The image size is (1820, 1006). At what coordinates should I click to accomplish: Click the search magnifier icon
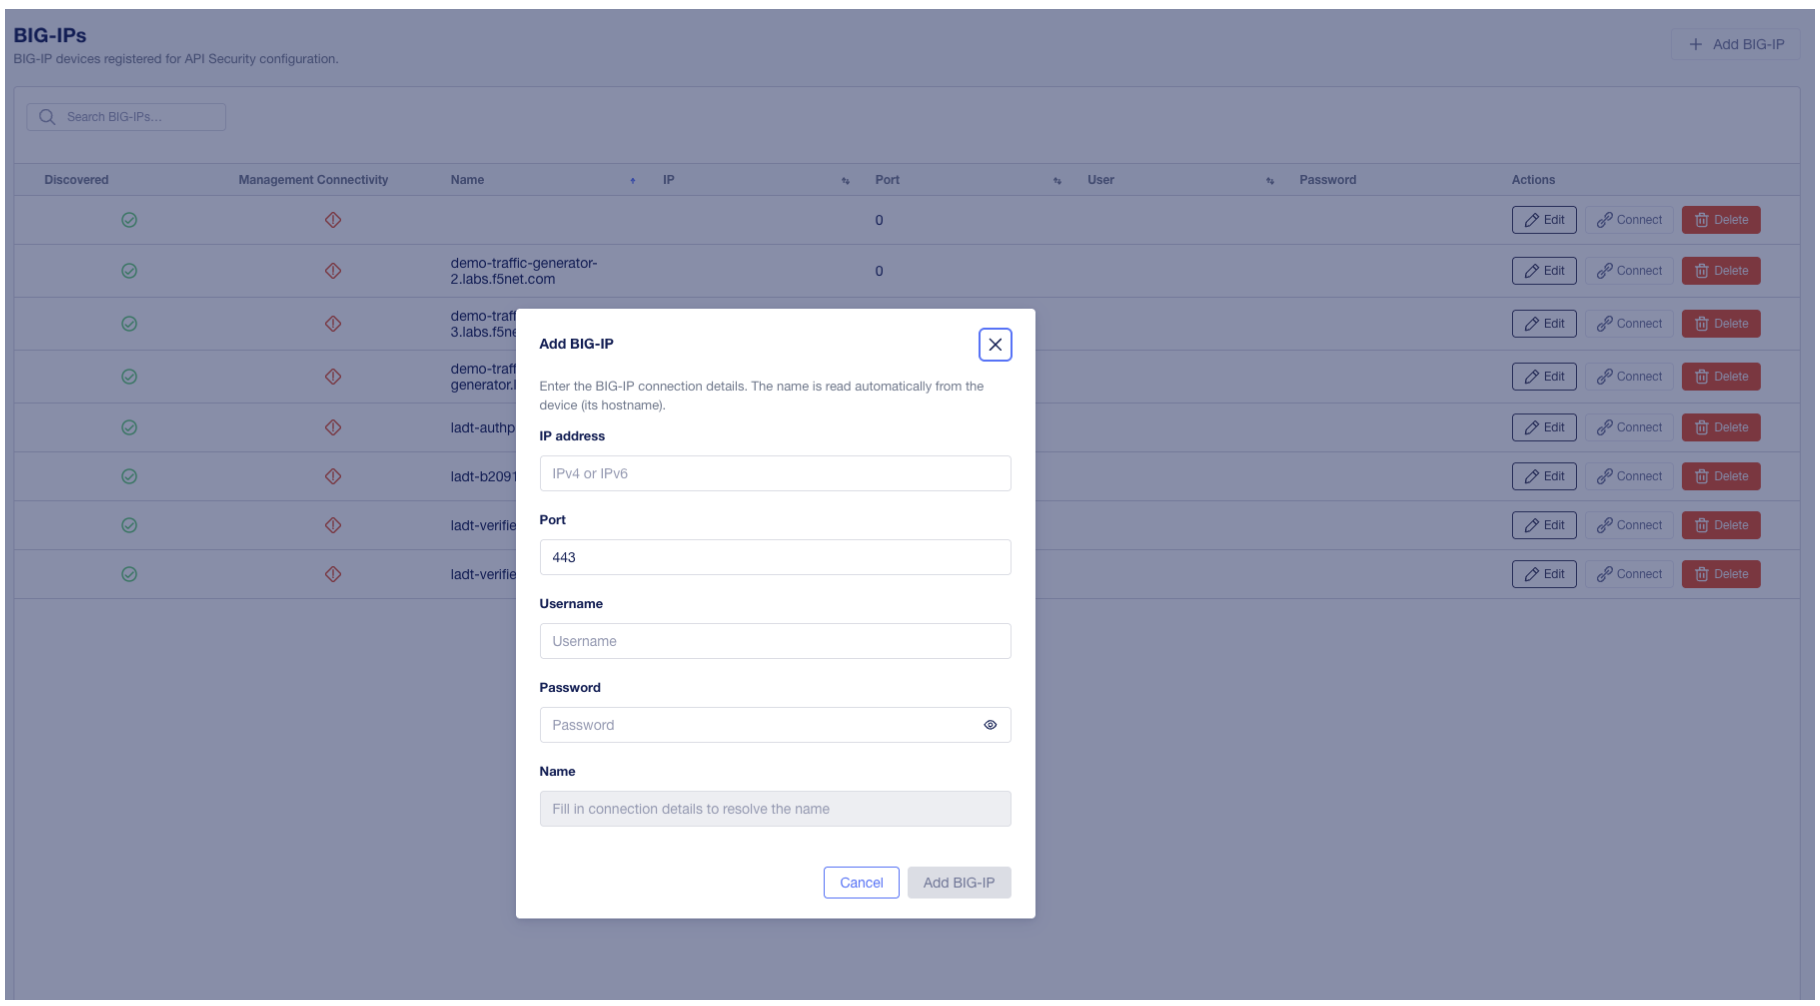(47, 117)
